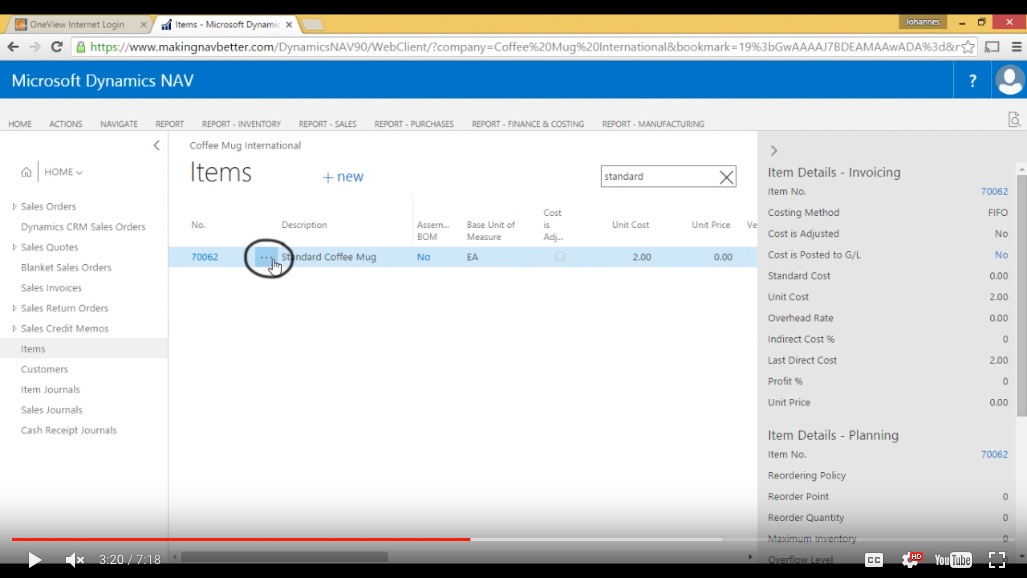Click the home house icon
This screenshot has width=1027, height=578.
26,172
